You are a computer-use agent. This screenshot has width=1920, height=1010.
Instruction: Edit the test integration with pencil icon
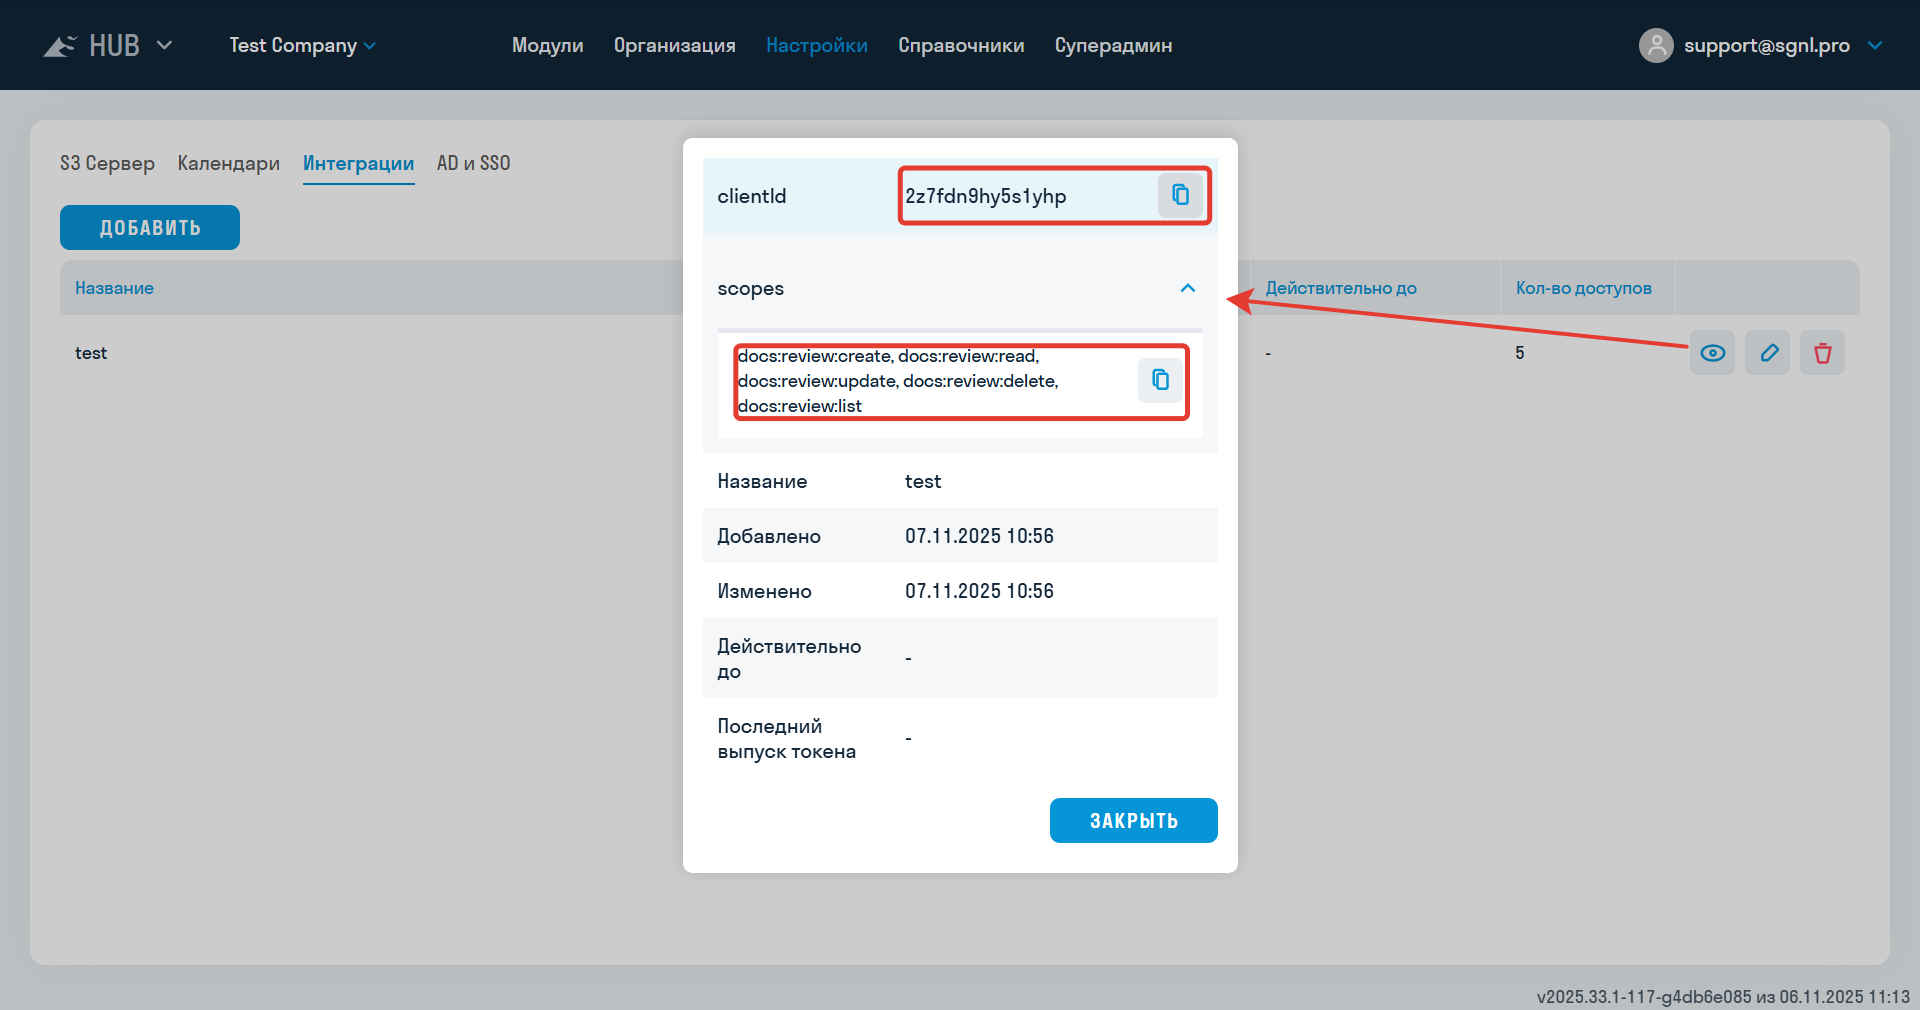[x=1768, y=353]
